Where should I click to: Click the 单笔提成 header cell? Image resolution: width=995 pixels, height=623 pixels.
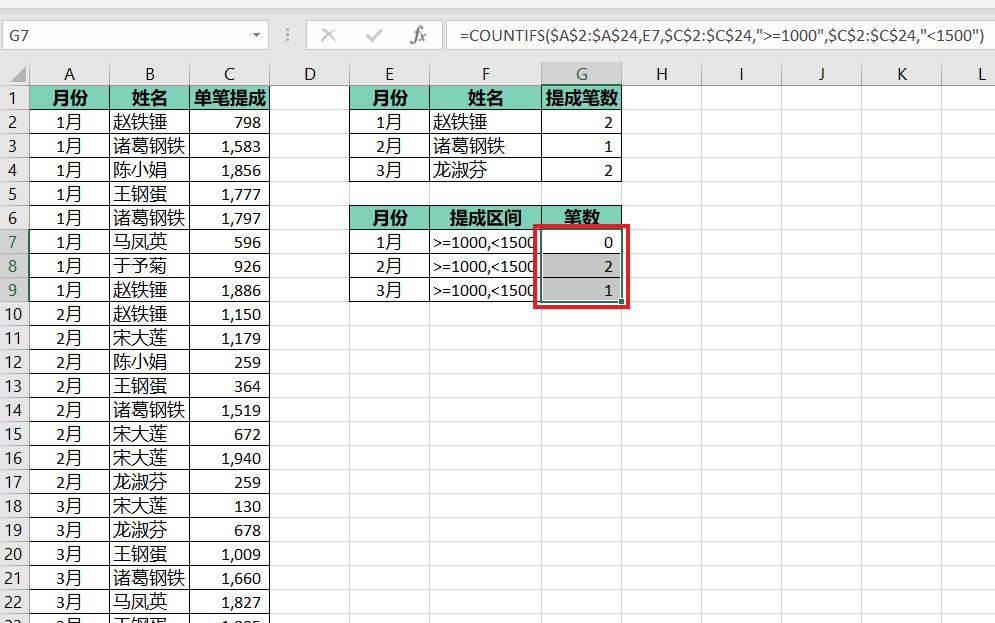pyautogui.click(x=230, y=98)
